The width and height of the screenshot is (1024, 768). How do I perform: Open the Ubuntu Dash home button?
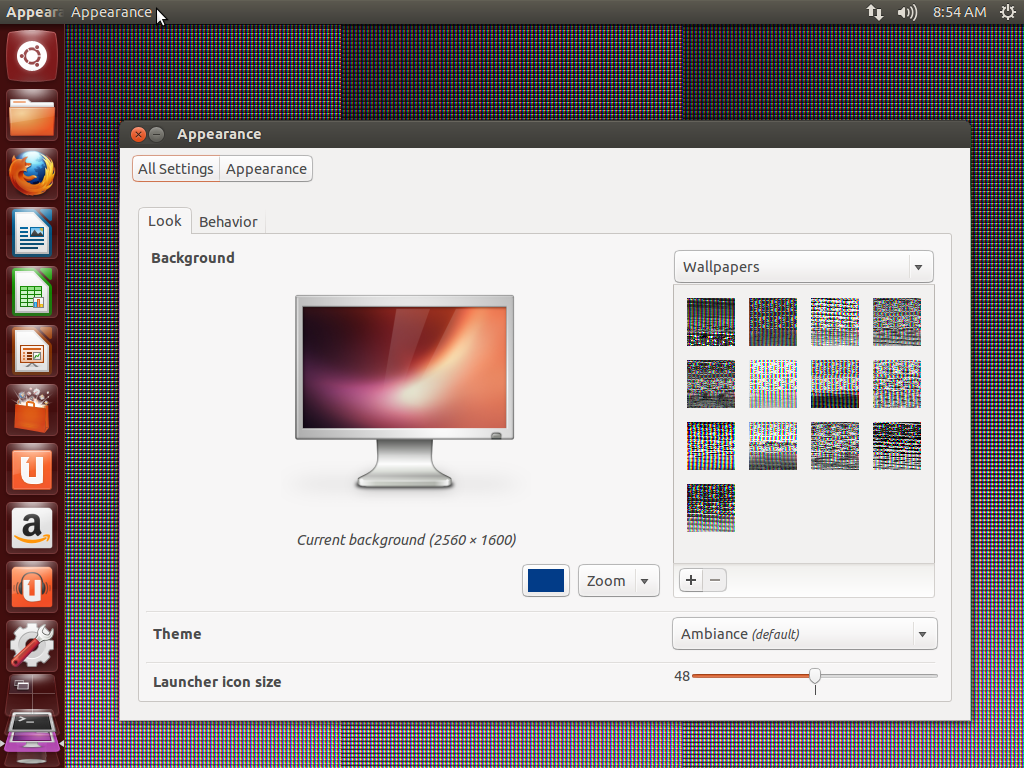pyautogui.click(x=32, y=56)
